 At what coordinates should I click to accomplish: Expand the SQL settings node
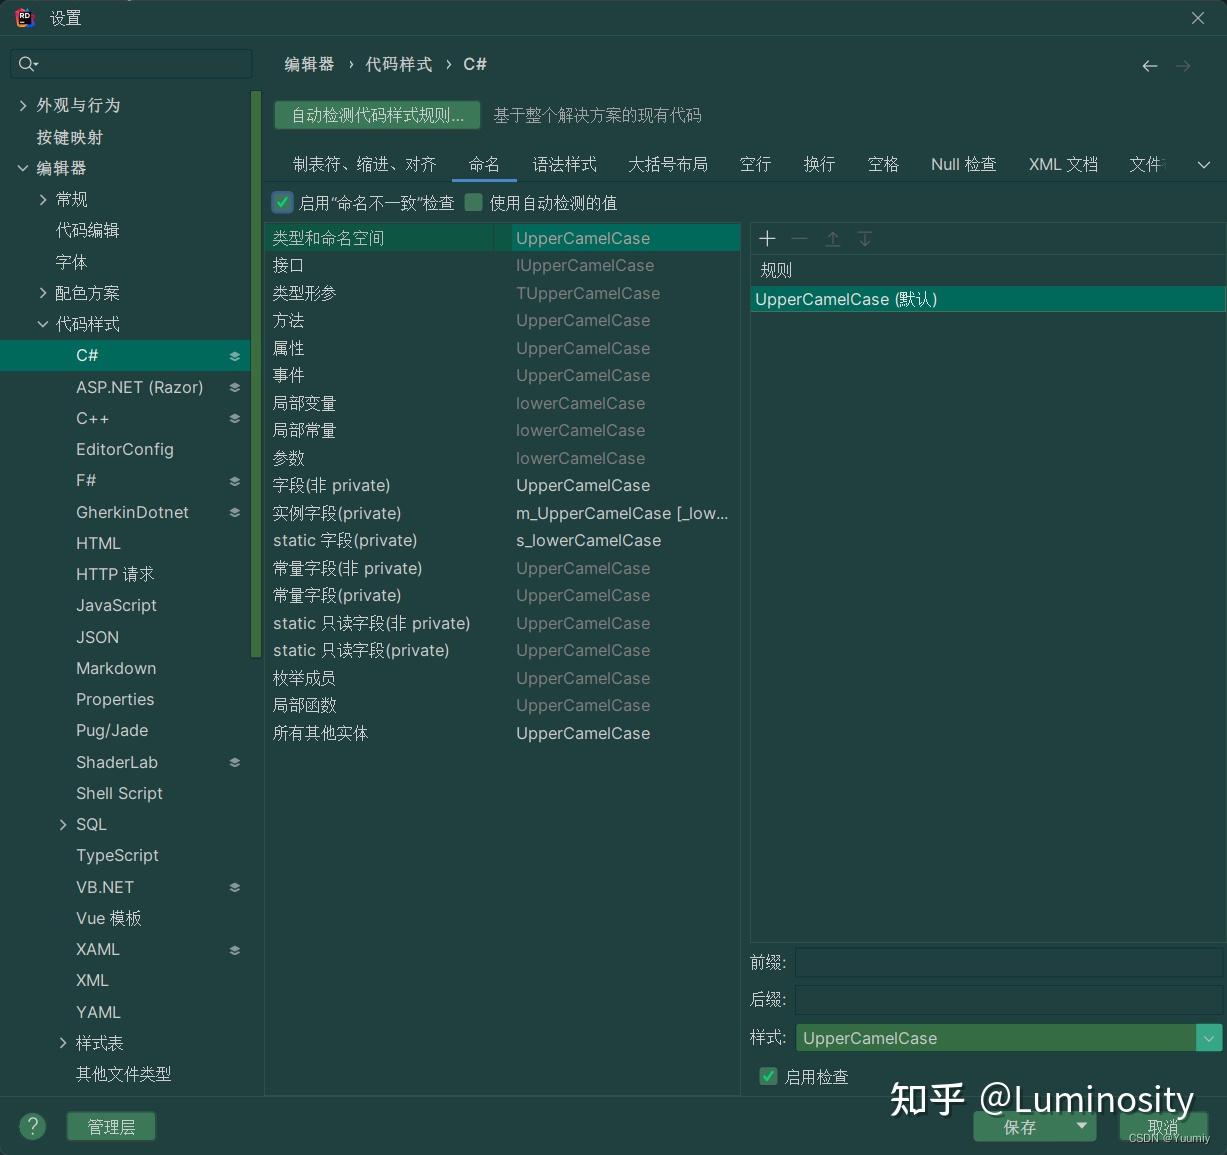(x=63, y=824)
